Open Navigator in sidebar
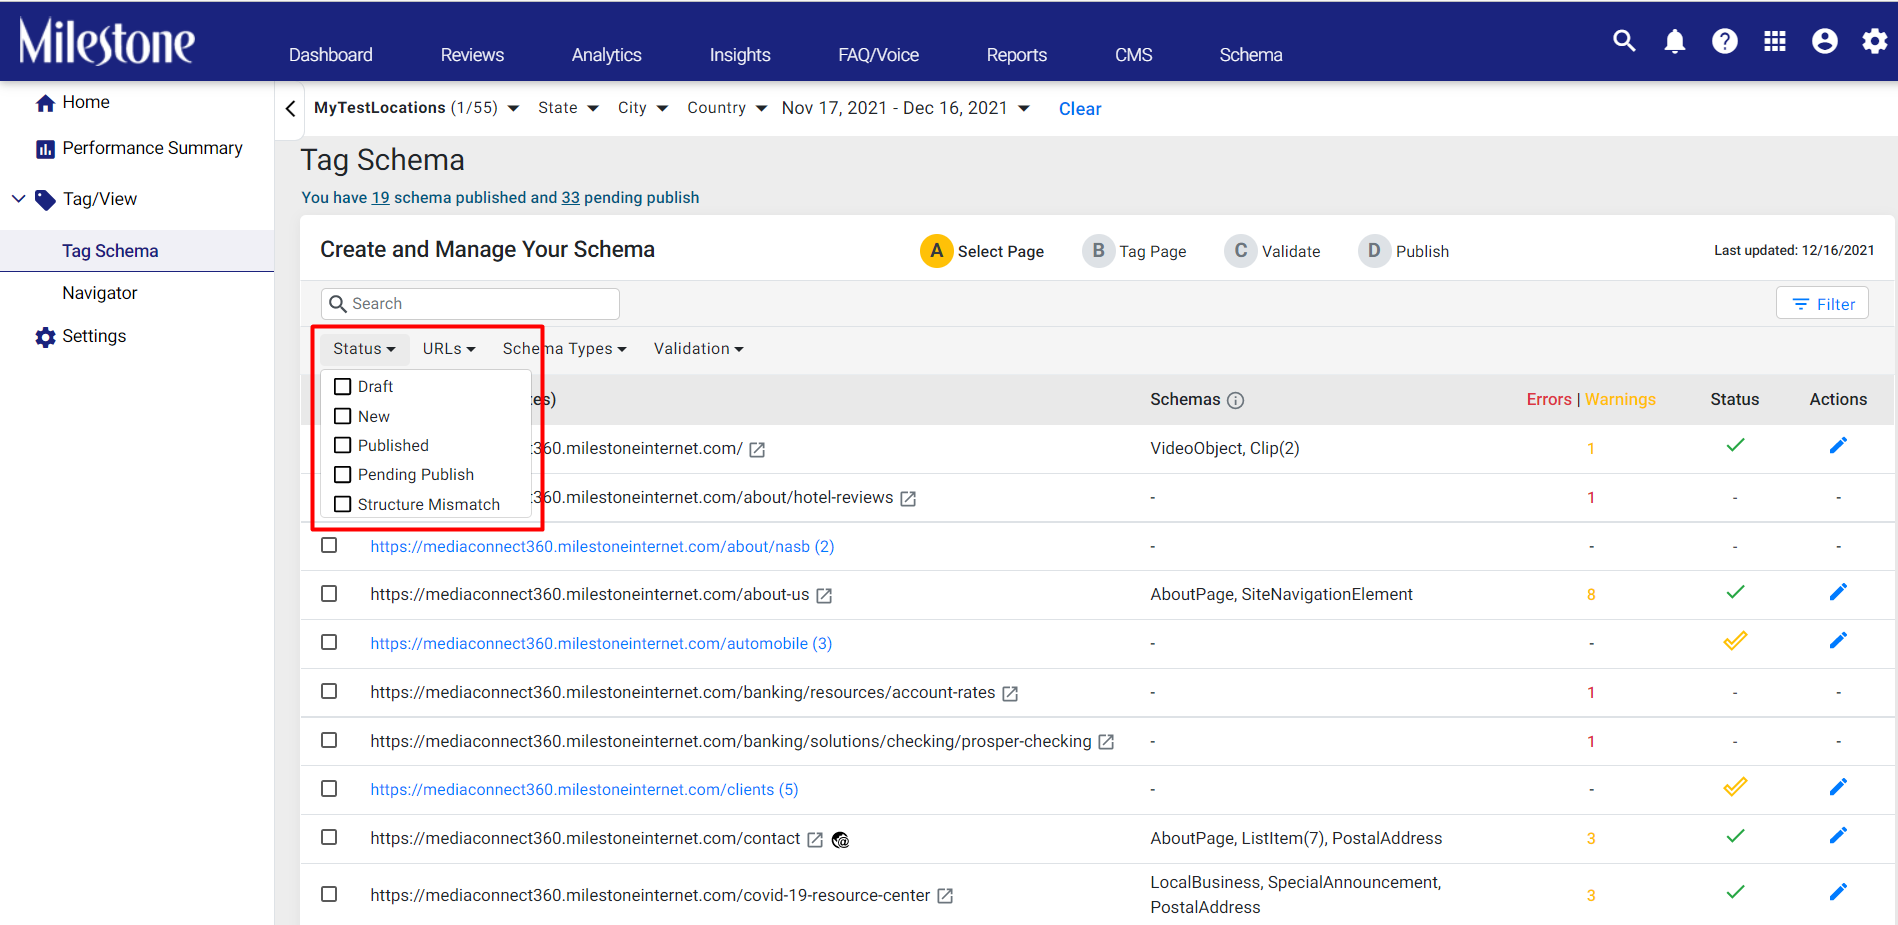This screenshot has width=1898, height=925. click(x=100, y=293)
